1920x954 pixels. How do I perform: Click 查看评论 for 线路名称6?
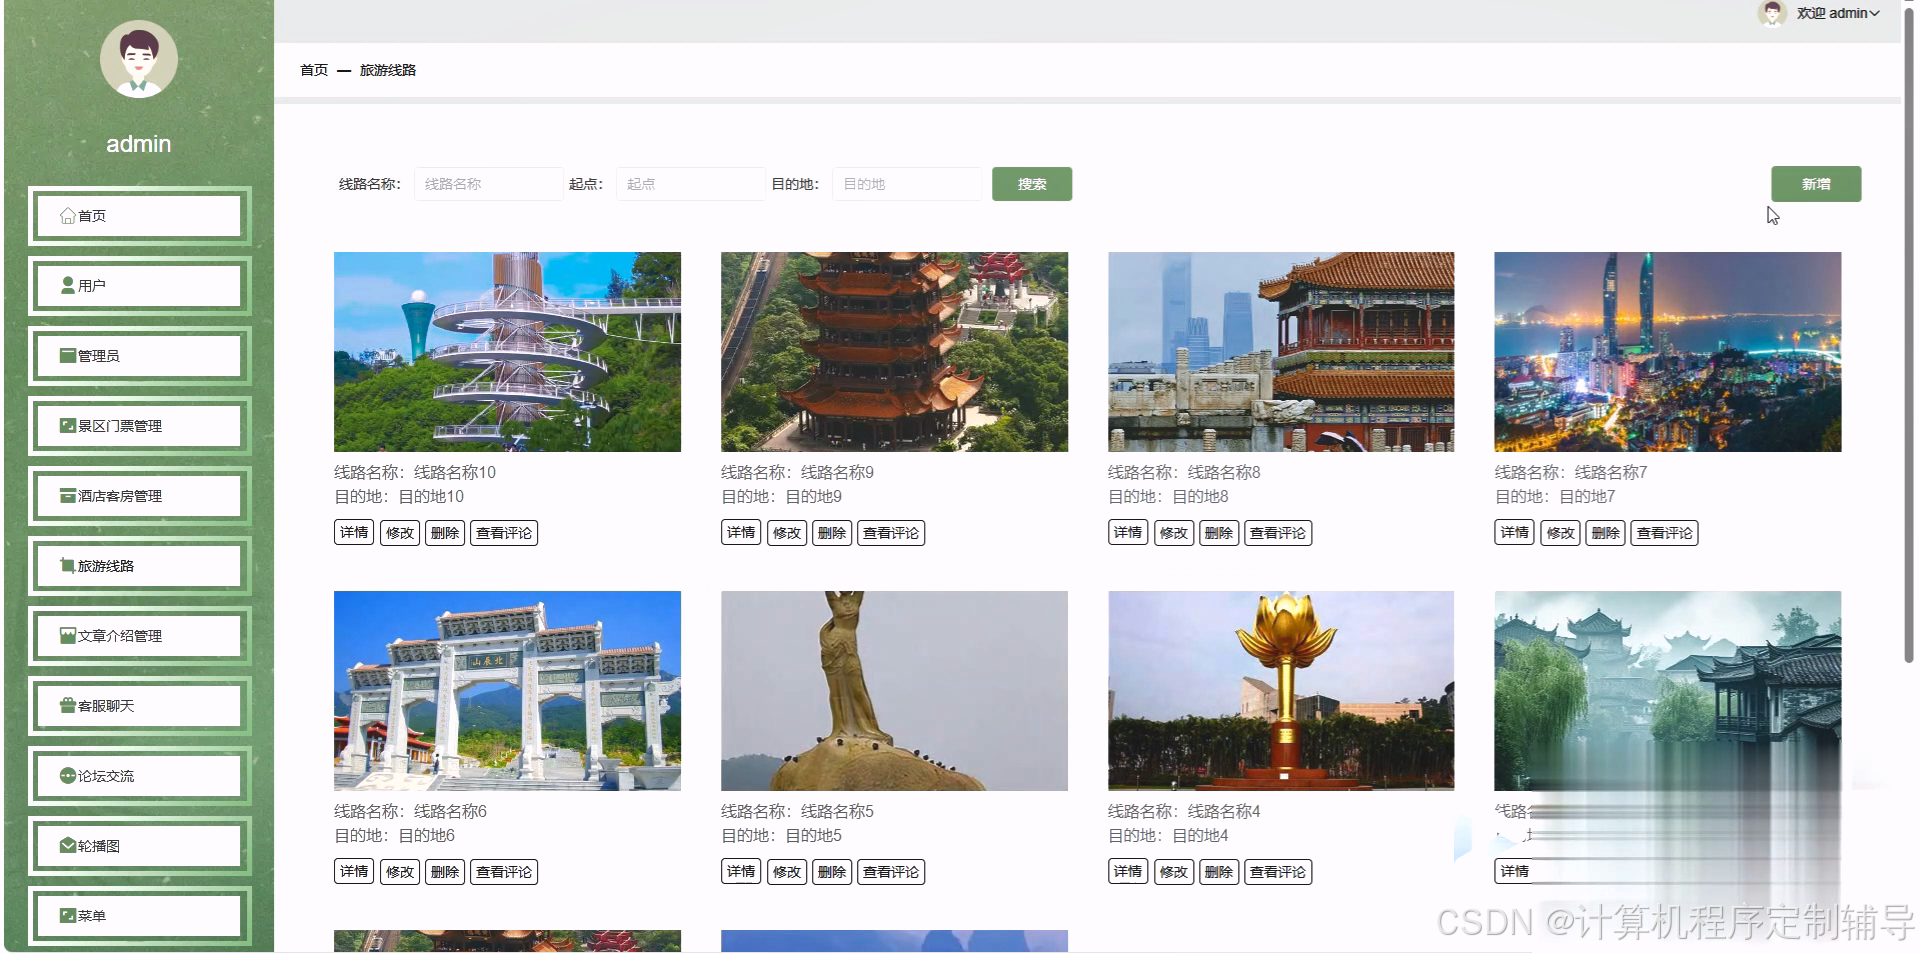504,872
